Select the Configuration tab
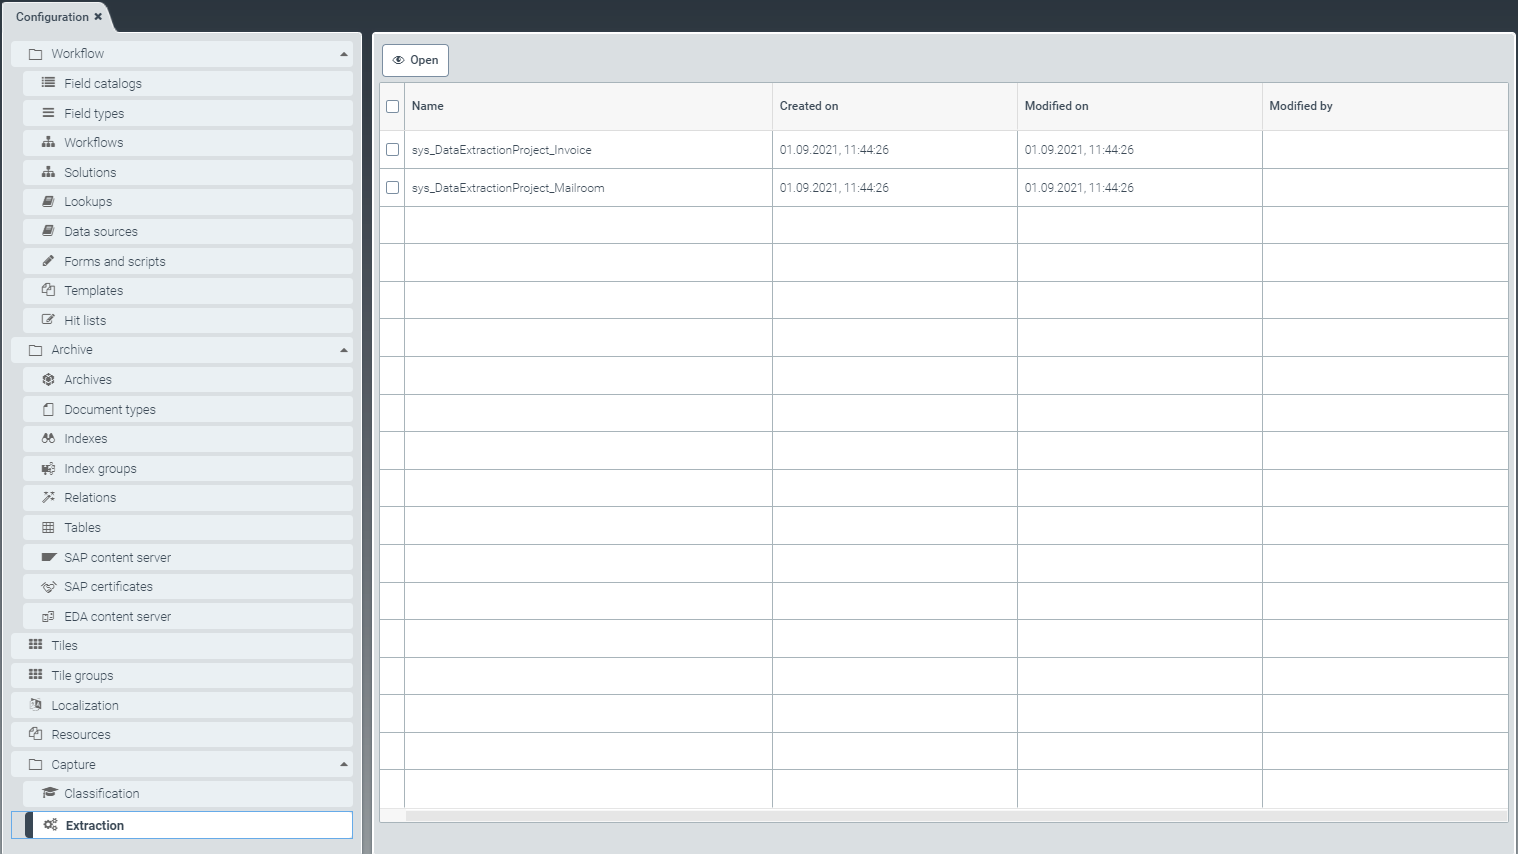The height and width of the screenshot is (854, 1518). pos(52,17)
